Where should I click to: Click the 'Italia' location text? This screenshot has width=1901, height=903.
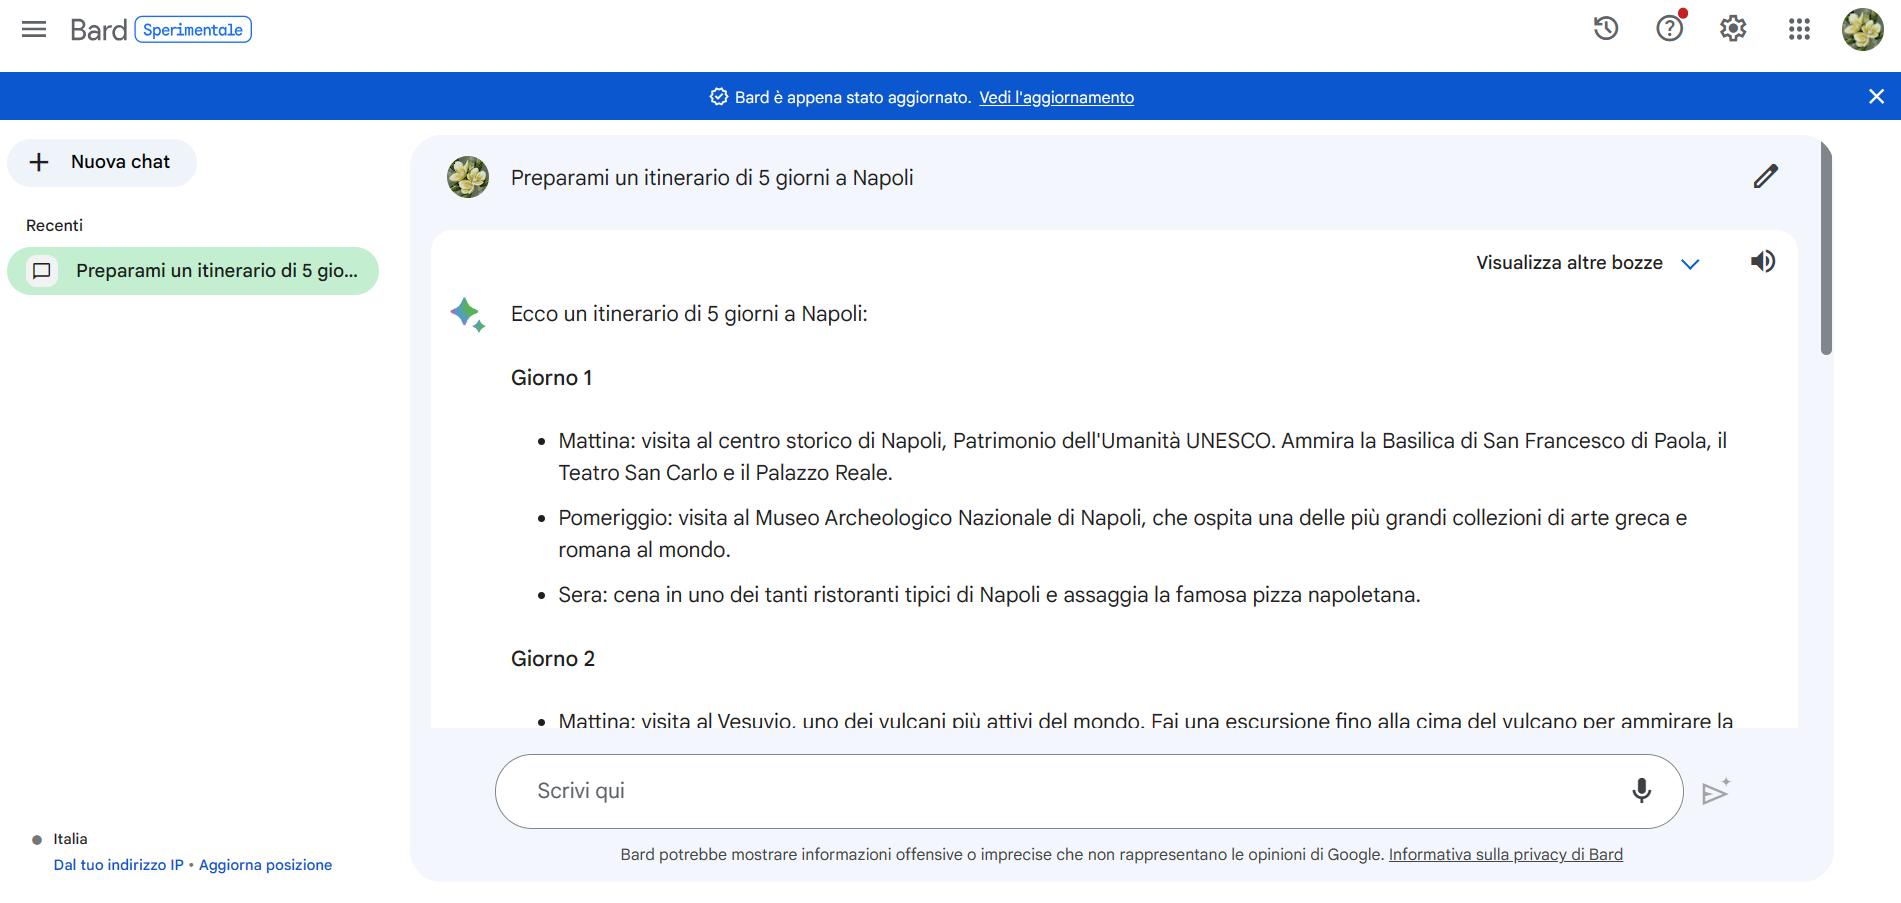click(70, 839)
